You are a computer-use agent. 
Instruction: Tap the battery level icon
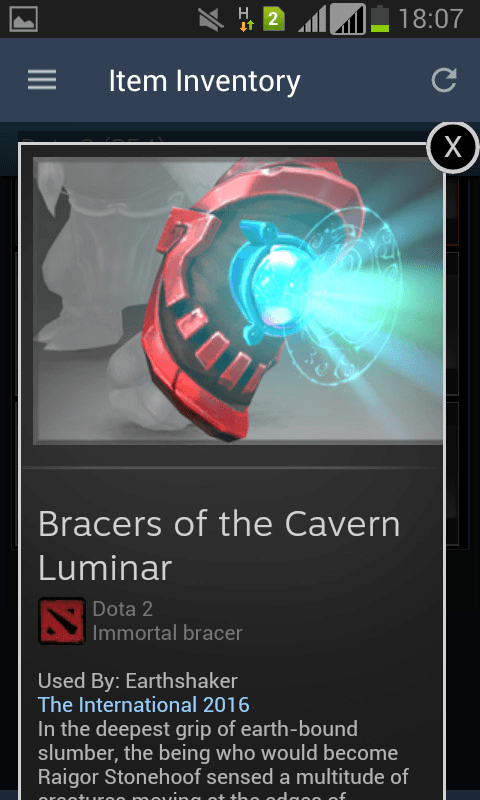[380, 19]
